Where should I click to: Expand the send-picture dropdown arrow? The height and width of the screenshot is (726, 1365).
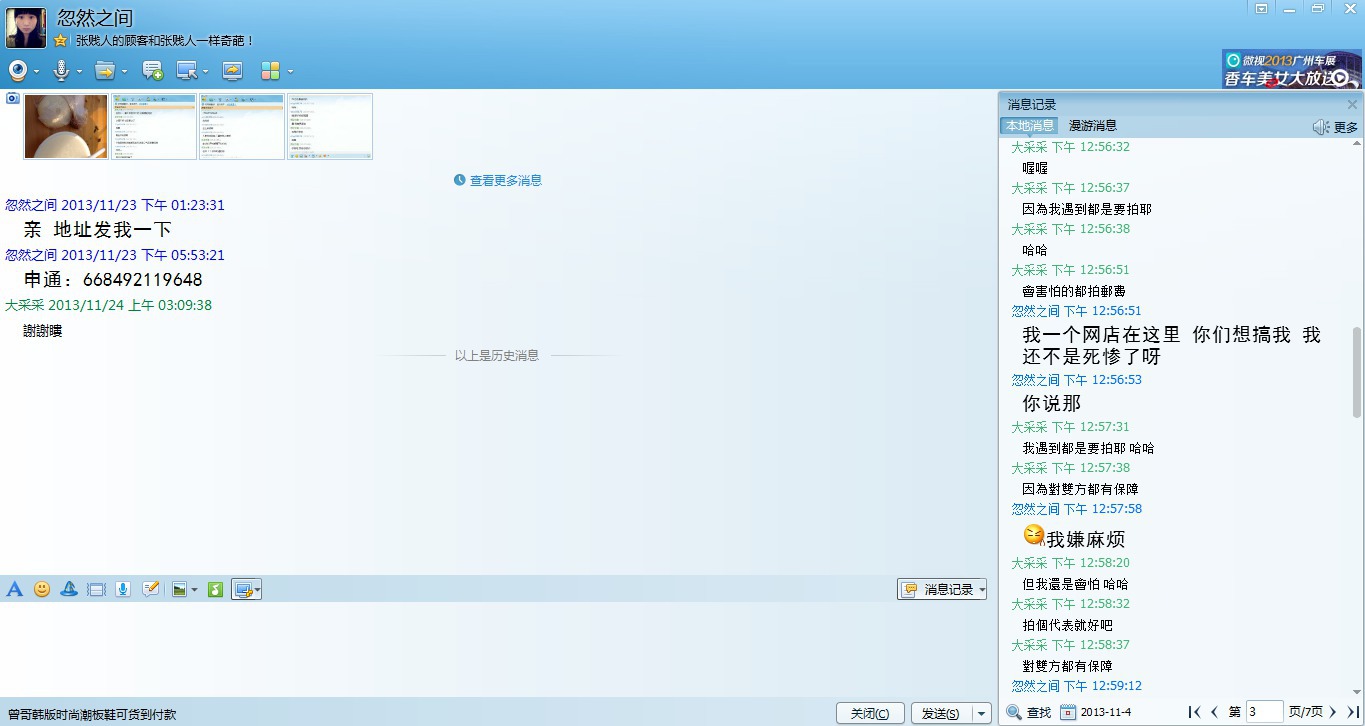click(194, 590)
